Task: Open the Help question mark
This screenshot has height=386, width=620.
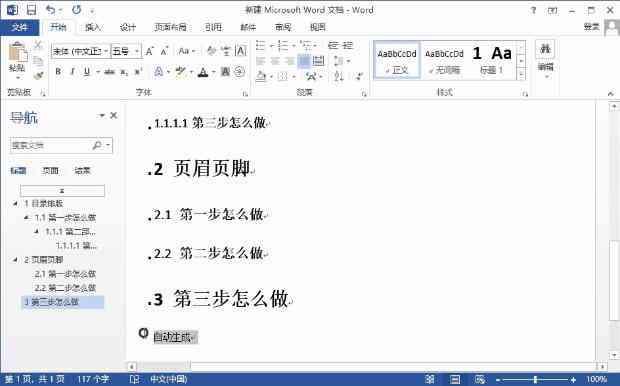Action: tap(533, 10)
